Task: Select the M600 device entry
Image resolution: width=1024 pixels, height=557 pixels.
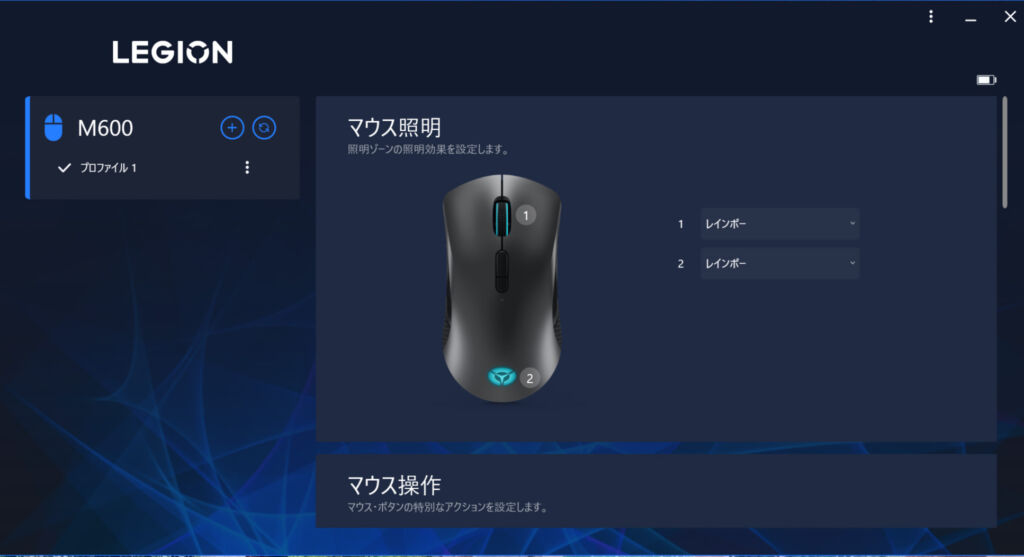Action: pos(105,128)
